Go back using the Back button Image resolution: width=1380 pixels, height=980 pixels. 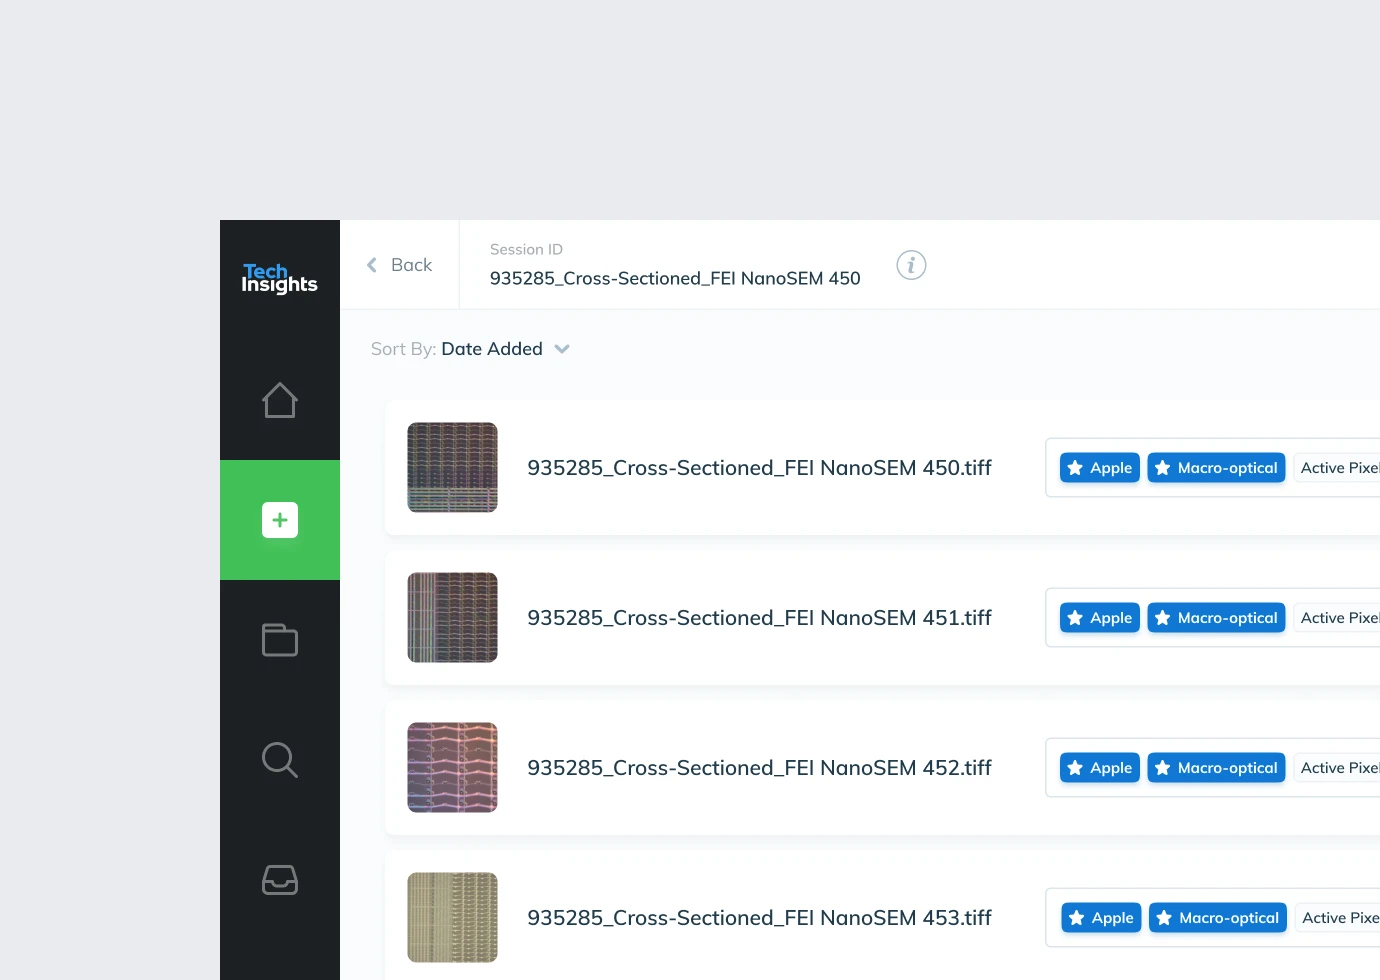[411, 265]
